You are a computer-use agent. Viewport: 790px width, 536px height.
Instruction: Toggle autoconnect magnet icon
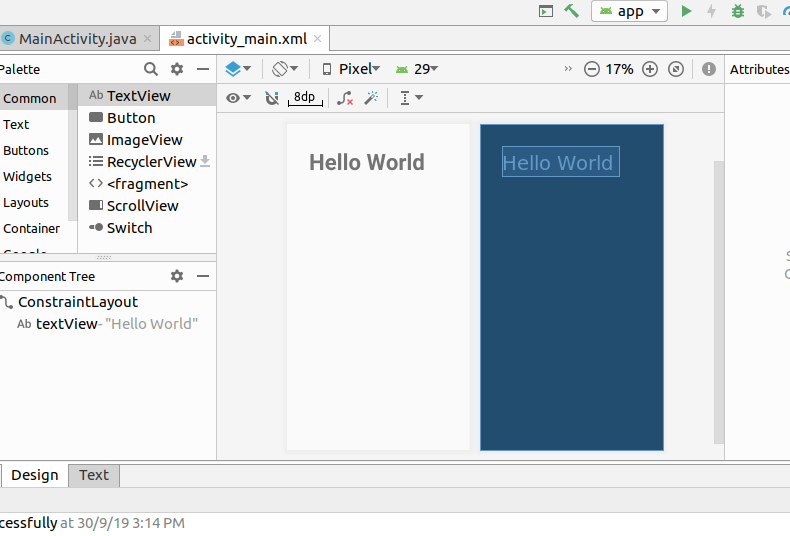click(272, 98)
